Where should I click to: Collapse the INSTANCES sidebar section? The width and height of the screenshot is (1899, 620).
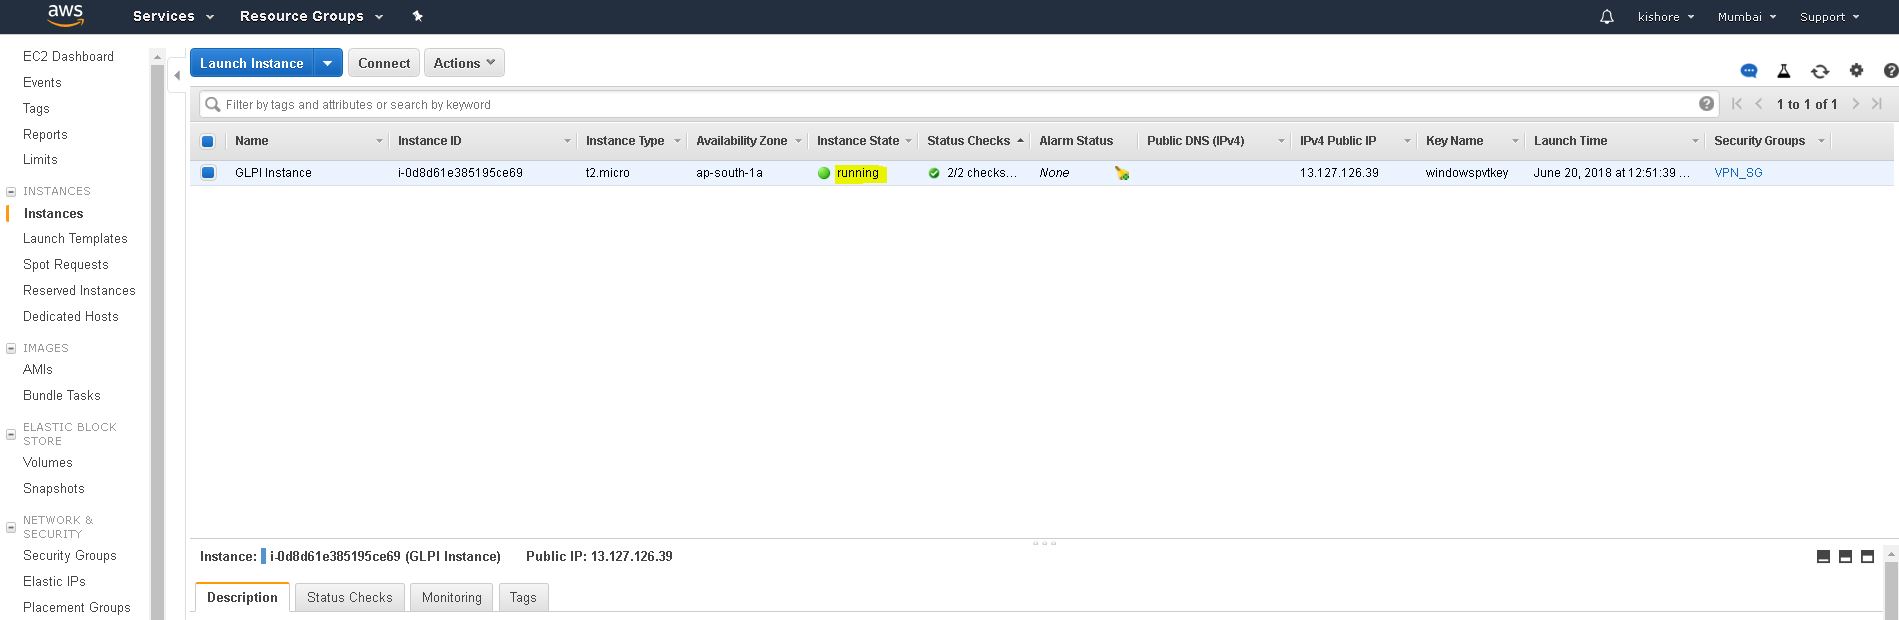click(x=11, y=191)
